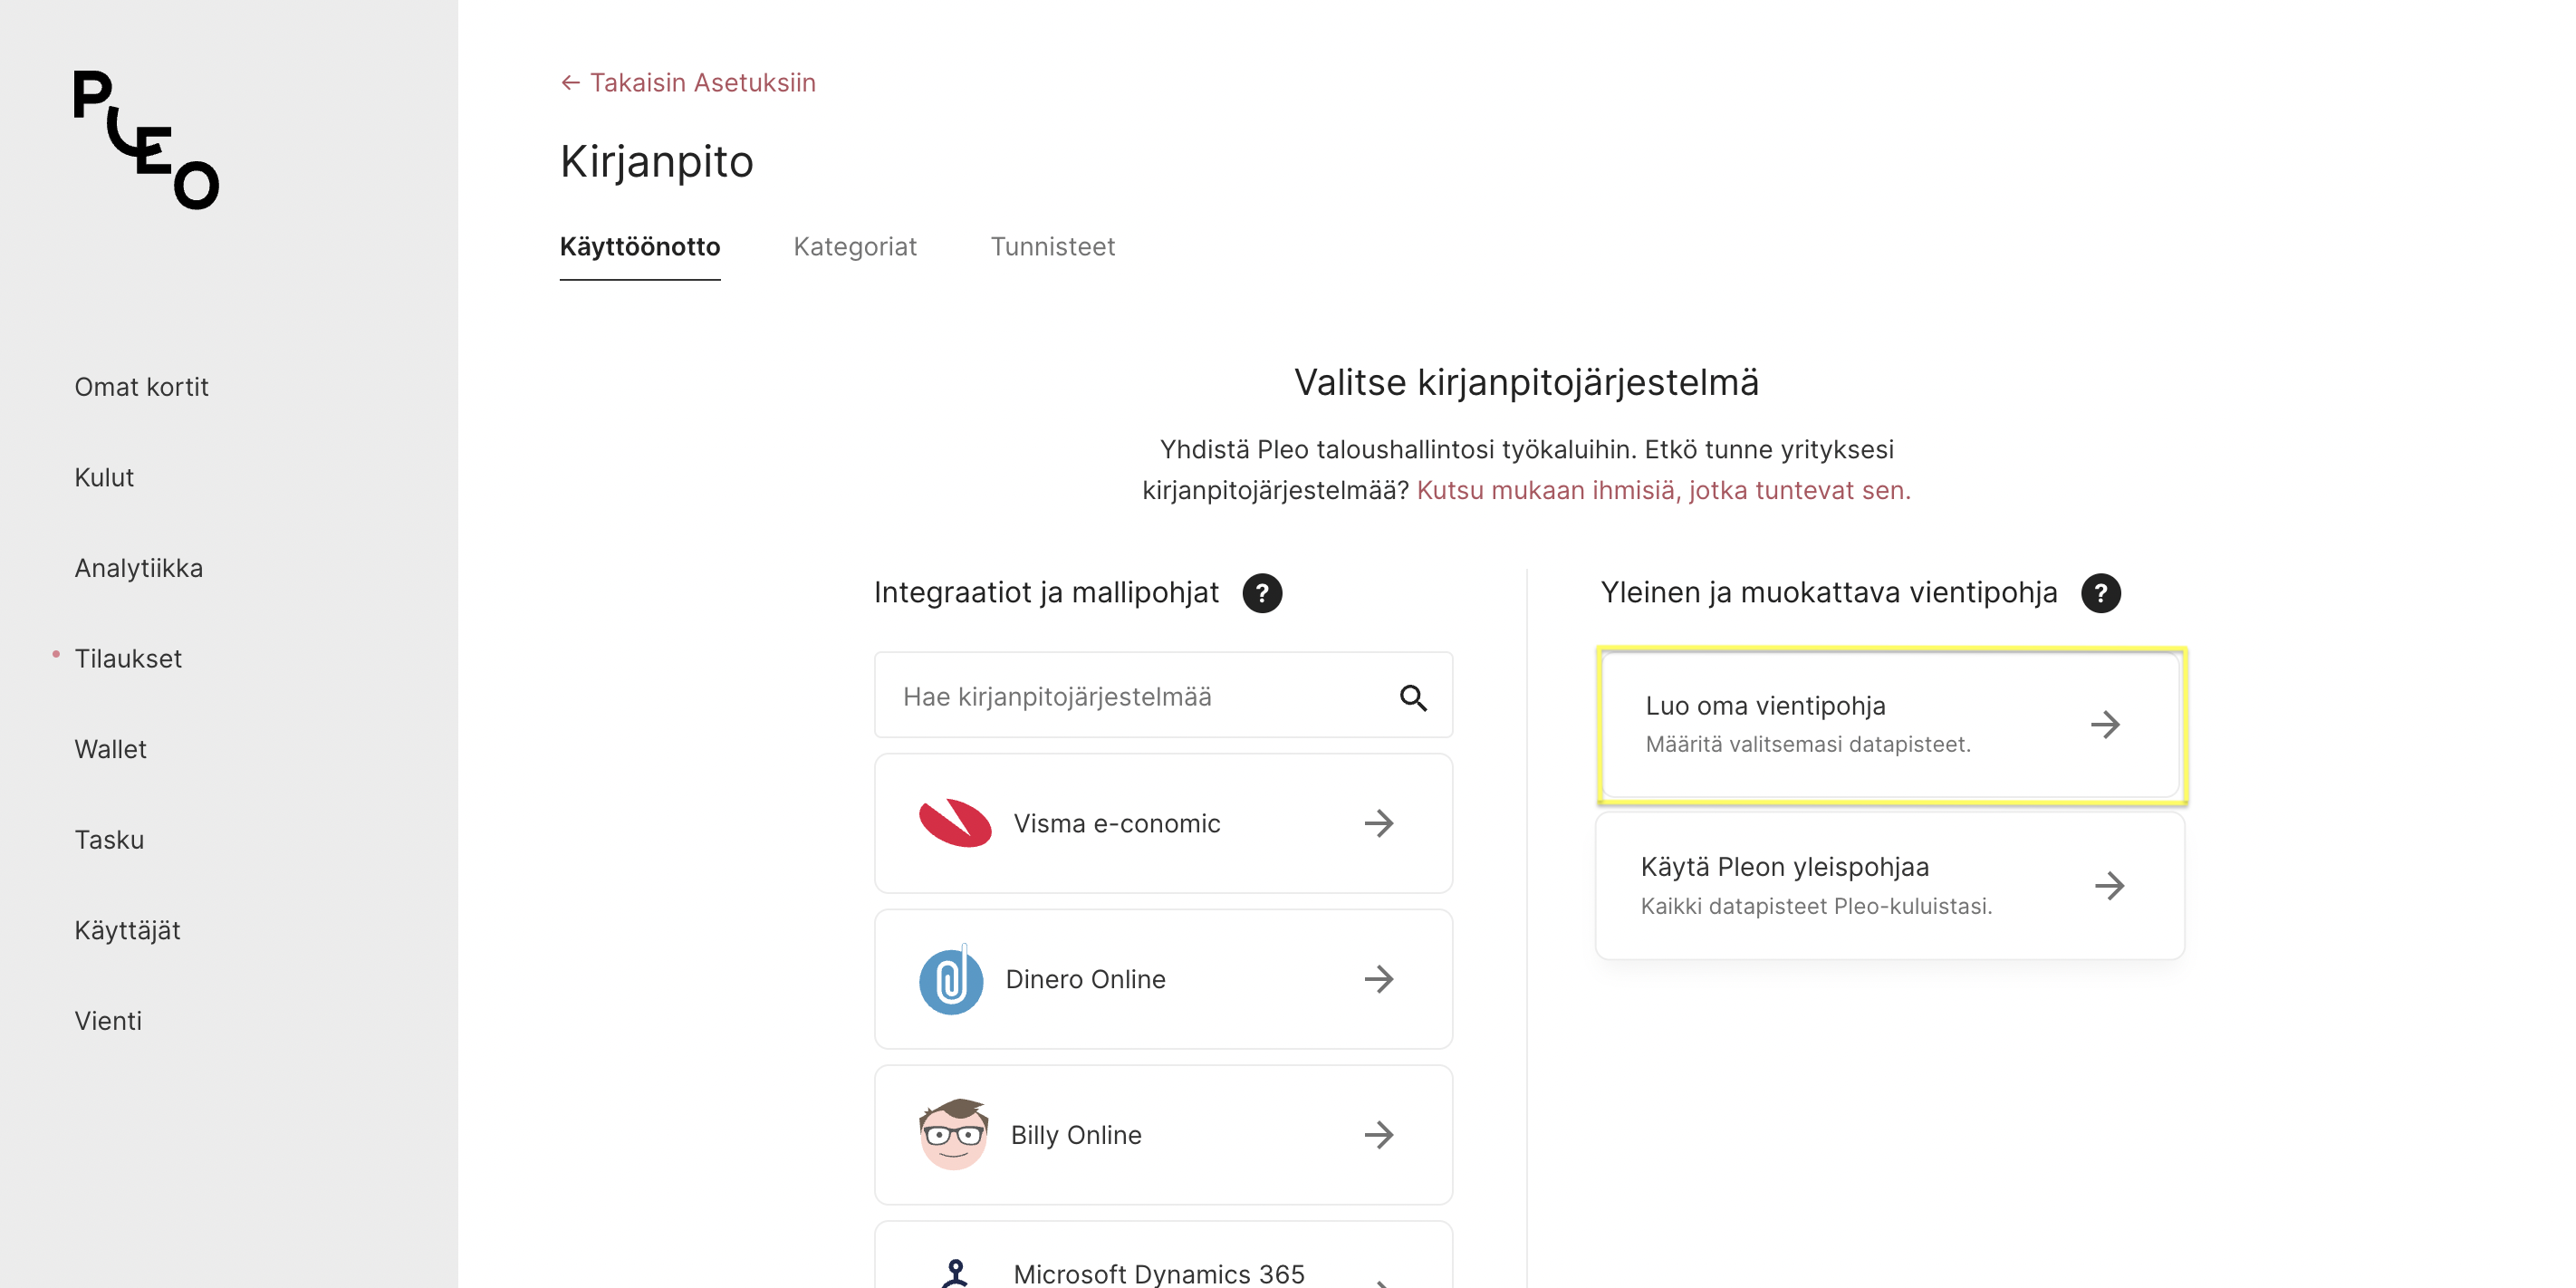Image resolution: width=2576 pixels, height=1288 pixels.
Task: Open Analytiikka in the sidebar
Action: [x=138, y=568]
